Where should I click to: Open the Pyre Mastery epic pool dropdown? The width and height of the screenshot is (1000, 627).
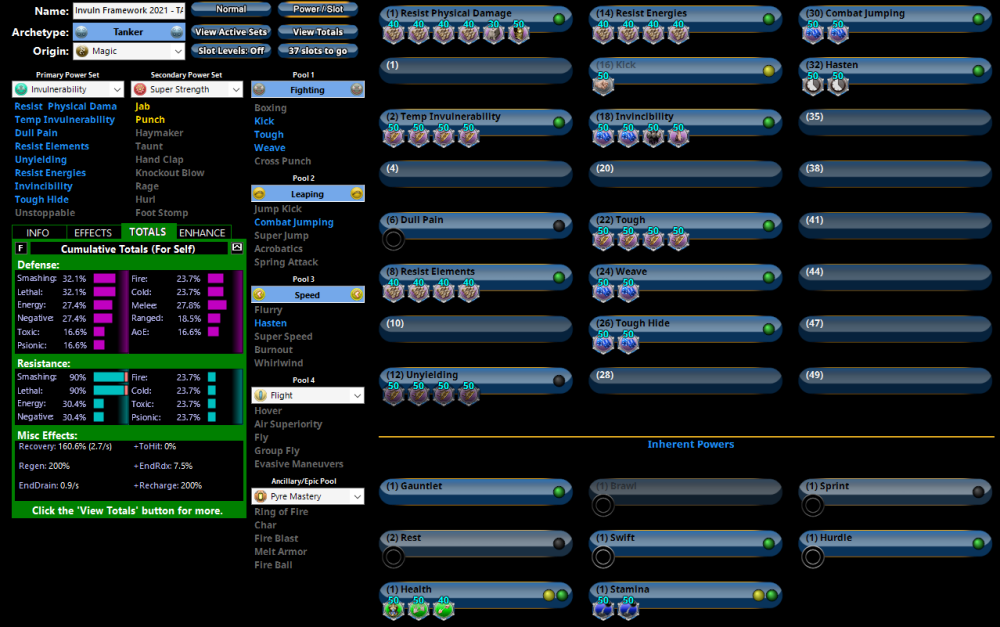(x=307, y=496)
